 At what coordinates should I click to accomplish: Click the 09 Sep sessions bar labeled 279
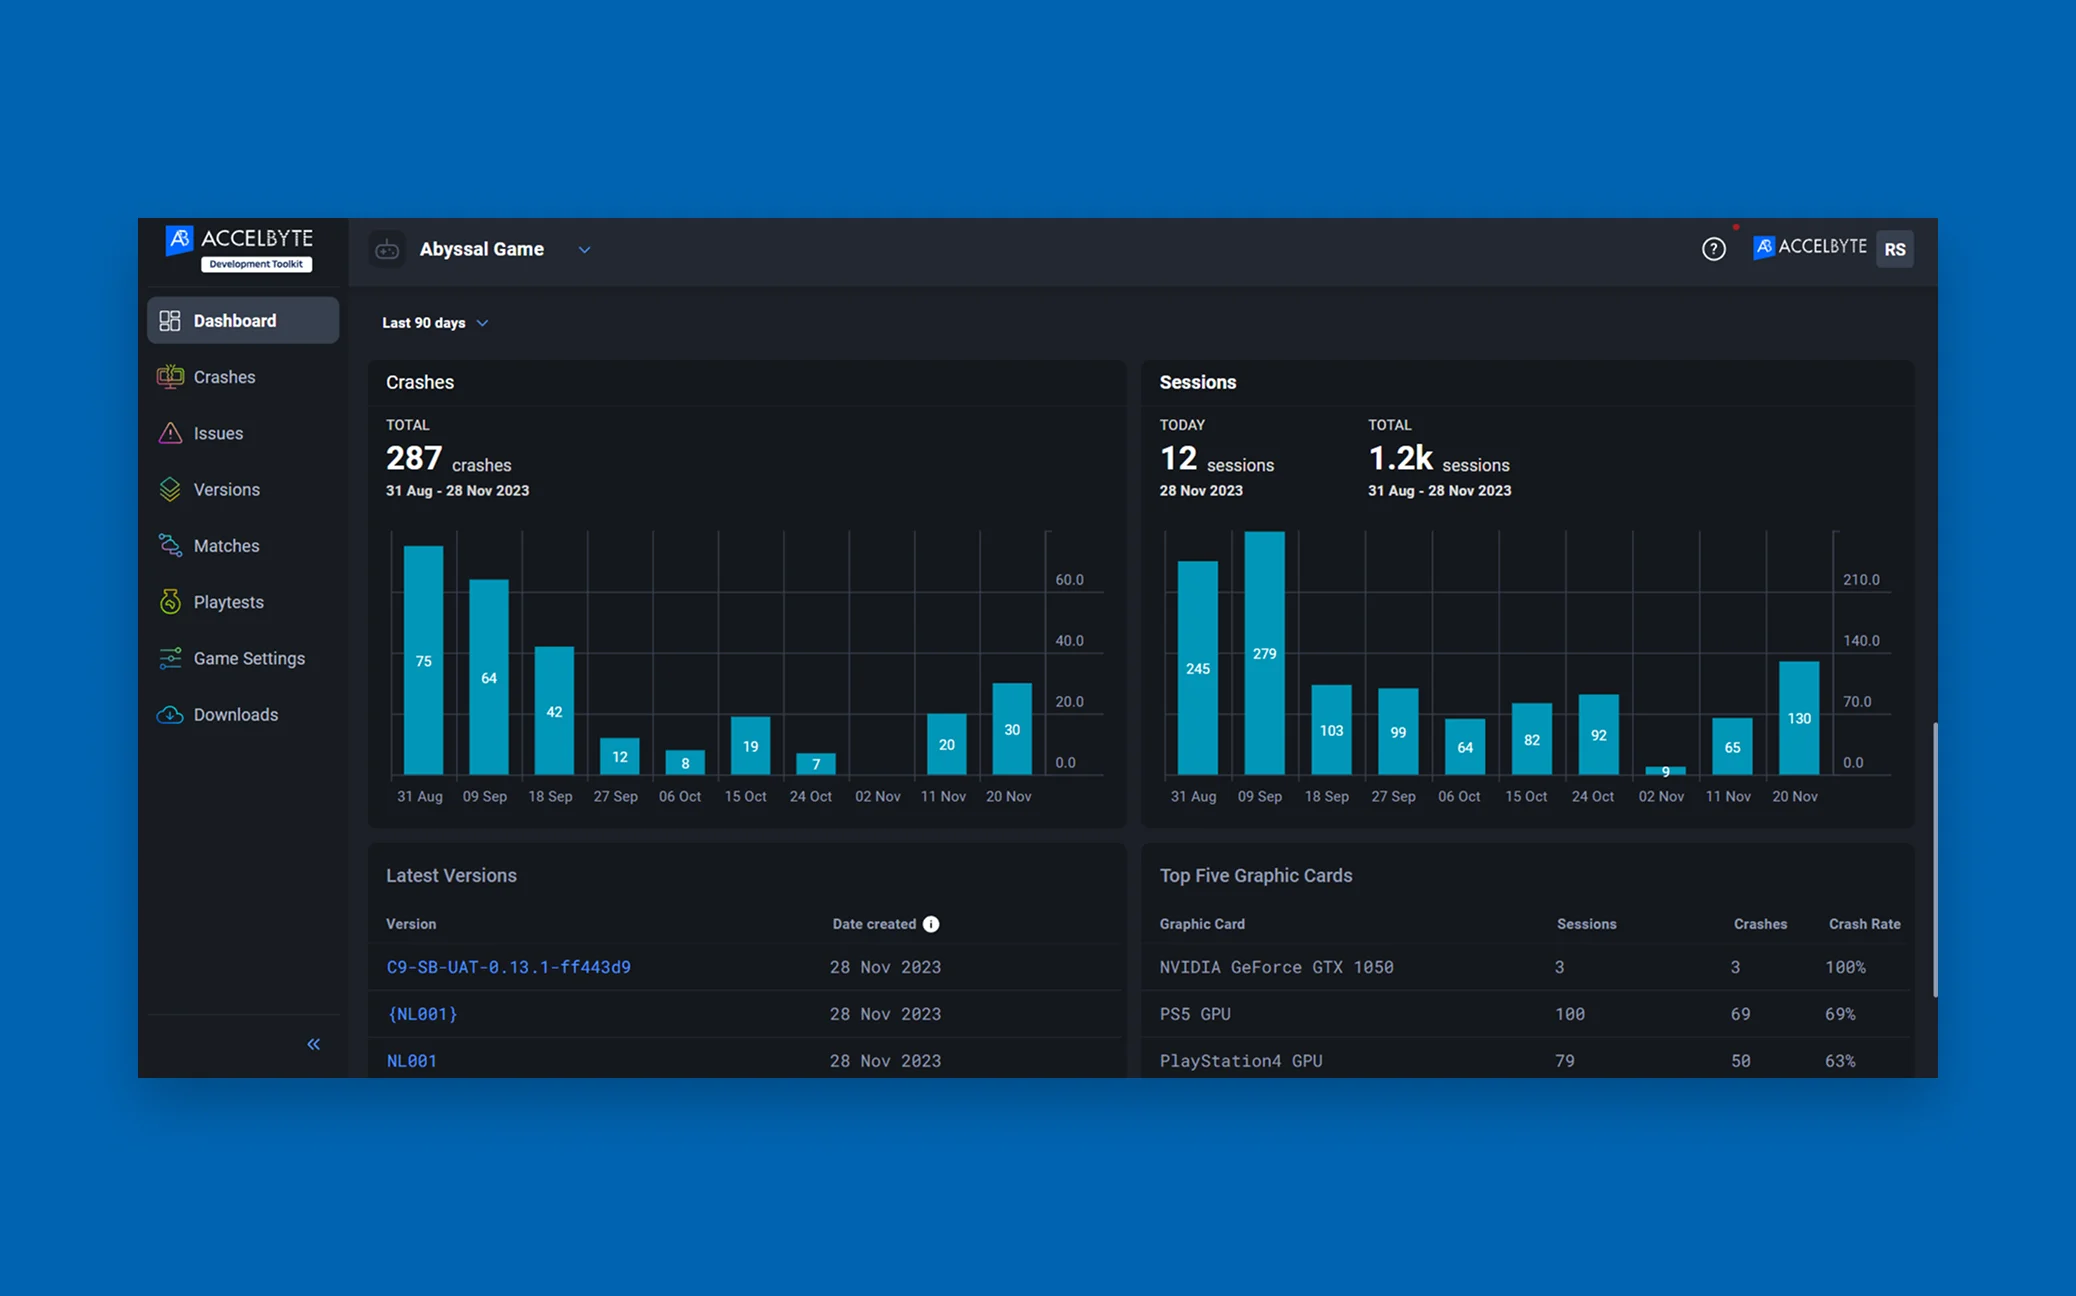tap(1264, 653)
